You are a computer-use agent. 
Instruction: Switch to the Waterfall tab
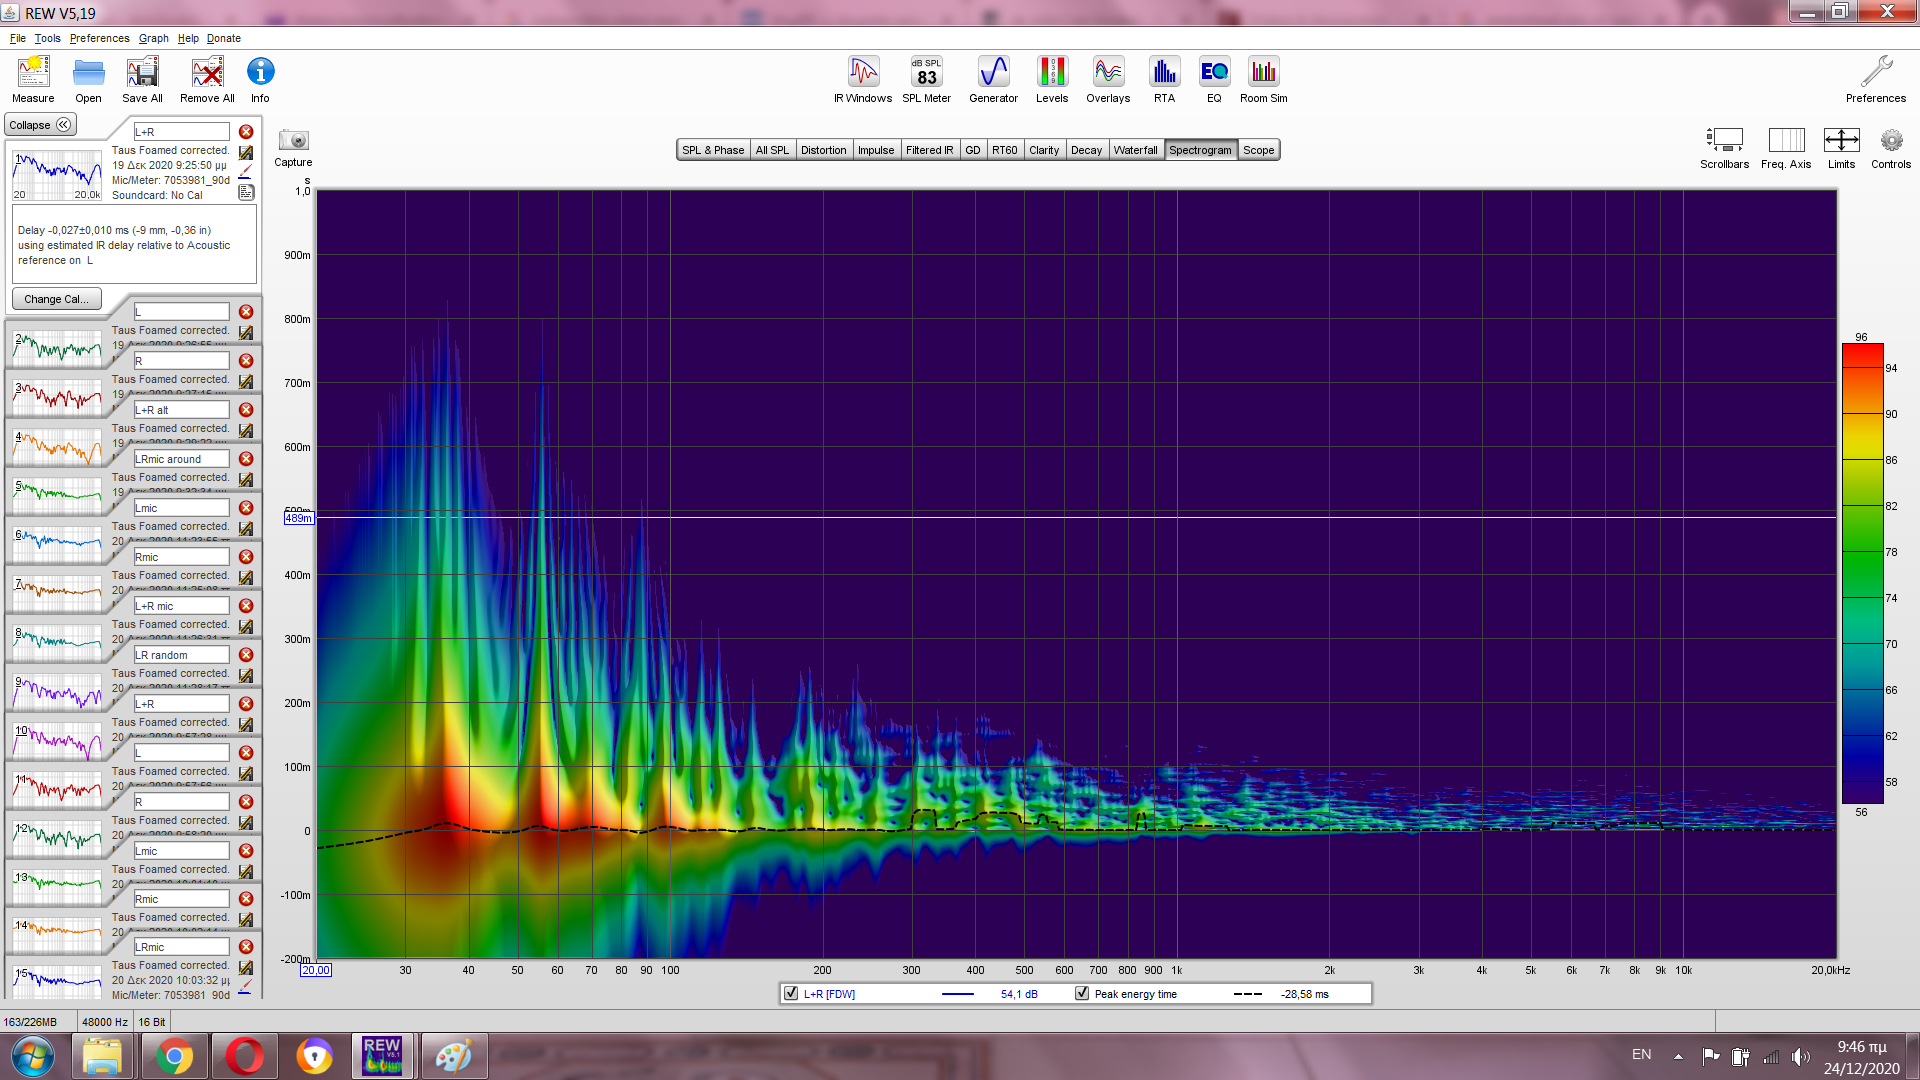coord(1135,150)
